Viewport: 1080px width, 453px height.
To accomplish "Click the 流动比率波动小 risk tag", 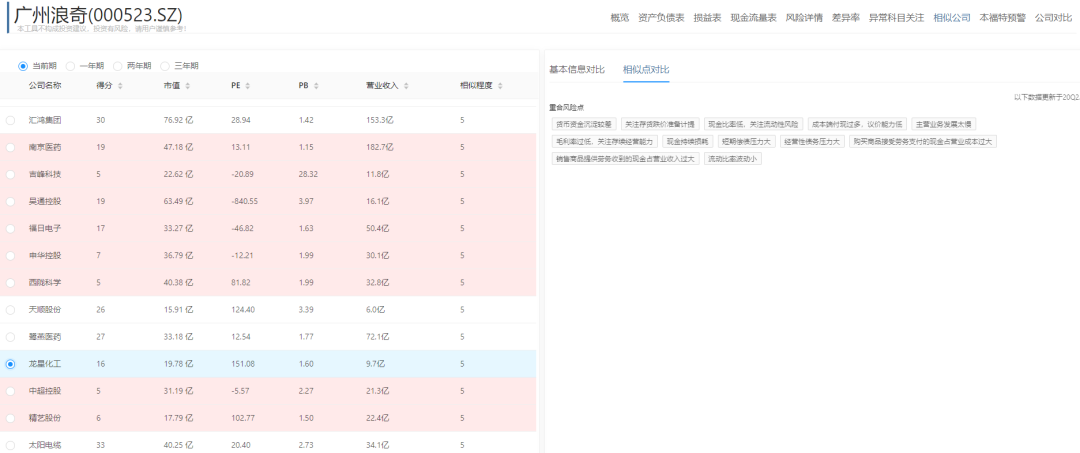I will [x=733, y=158].
